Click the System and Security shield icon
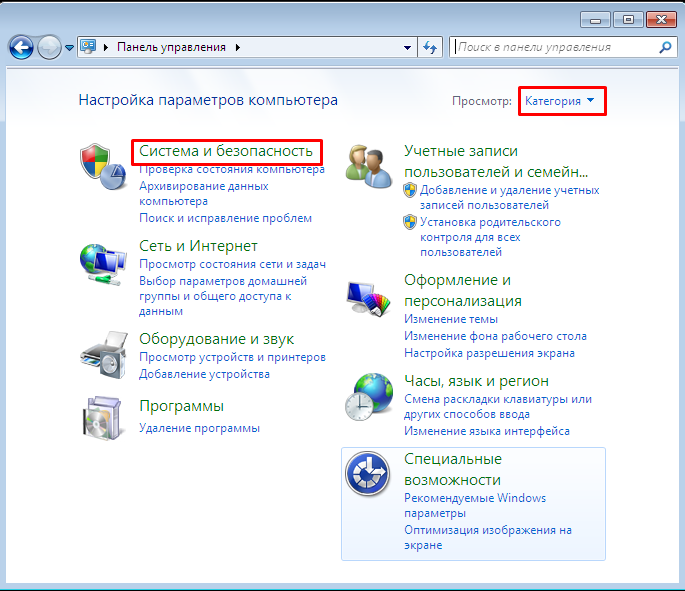The image size is (685, 591). (x=103, y=166)
